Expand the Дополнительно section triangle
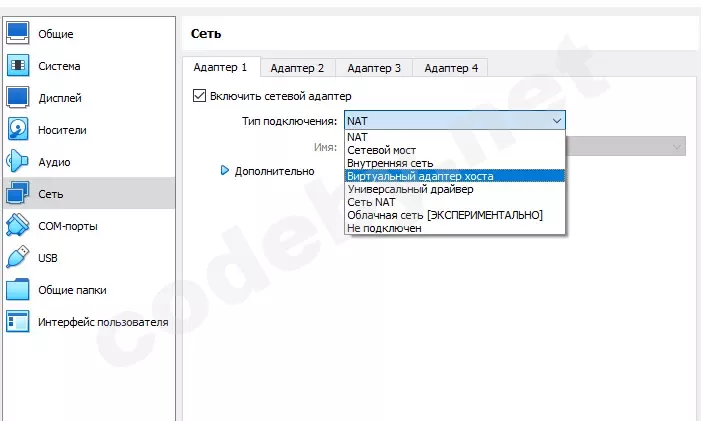The width and height of the screenshot is (701, 421). (x=225, y=171)
